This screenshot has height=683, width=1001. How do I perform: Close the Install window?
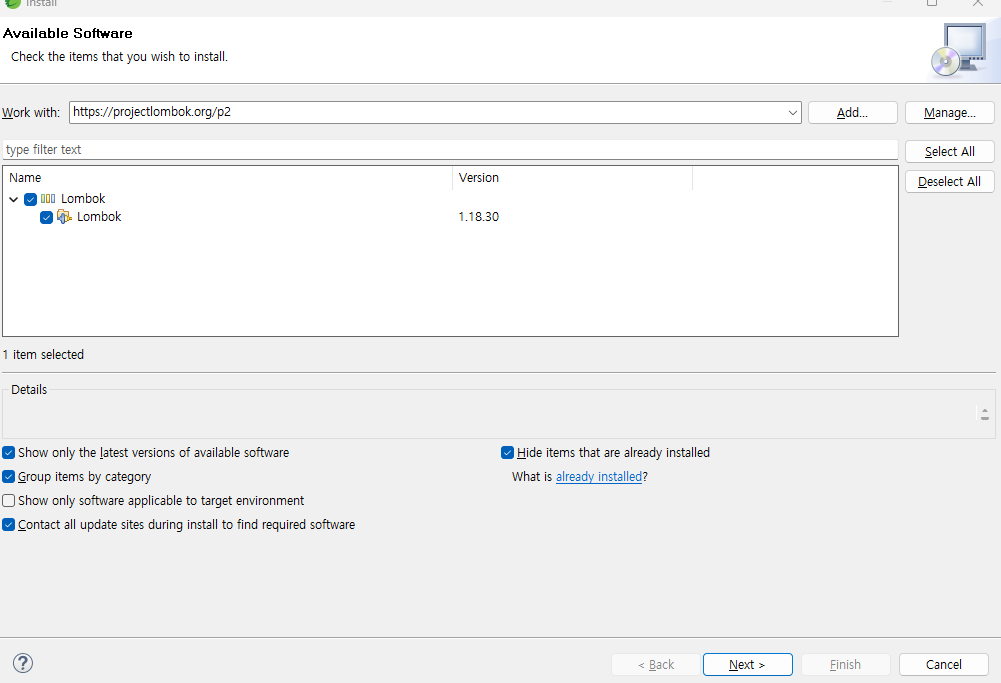coord(977,3)
